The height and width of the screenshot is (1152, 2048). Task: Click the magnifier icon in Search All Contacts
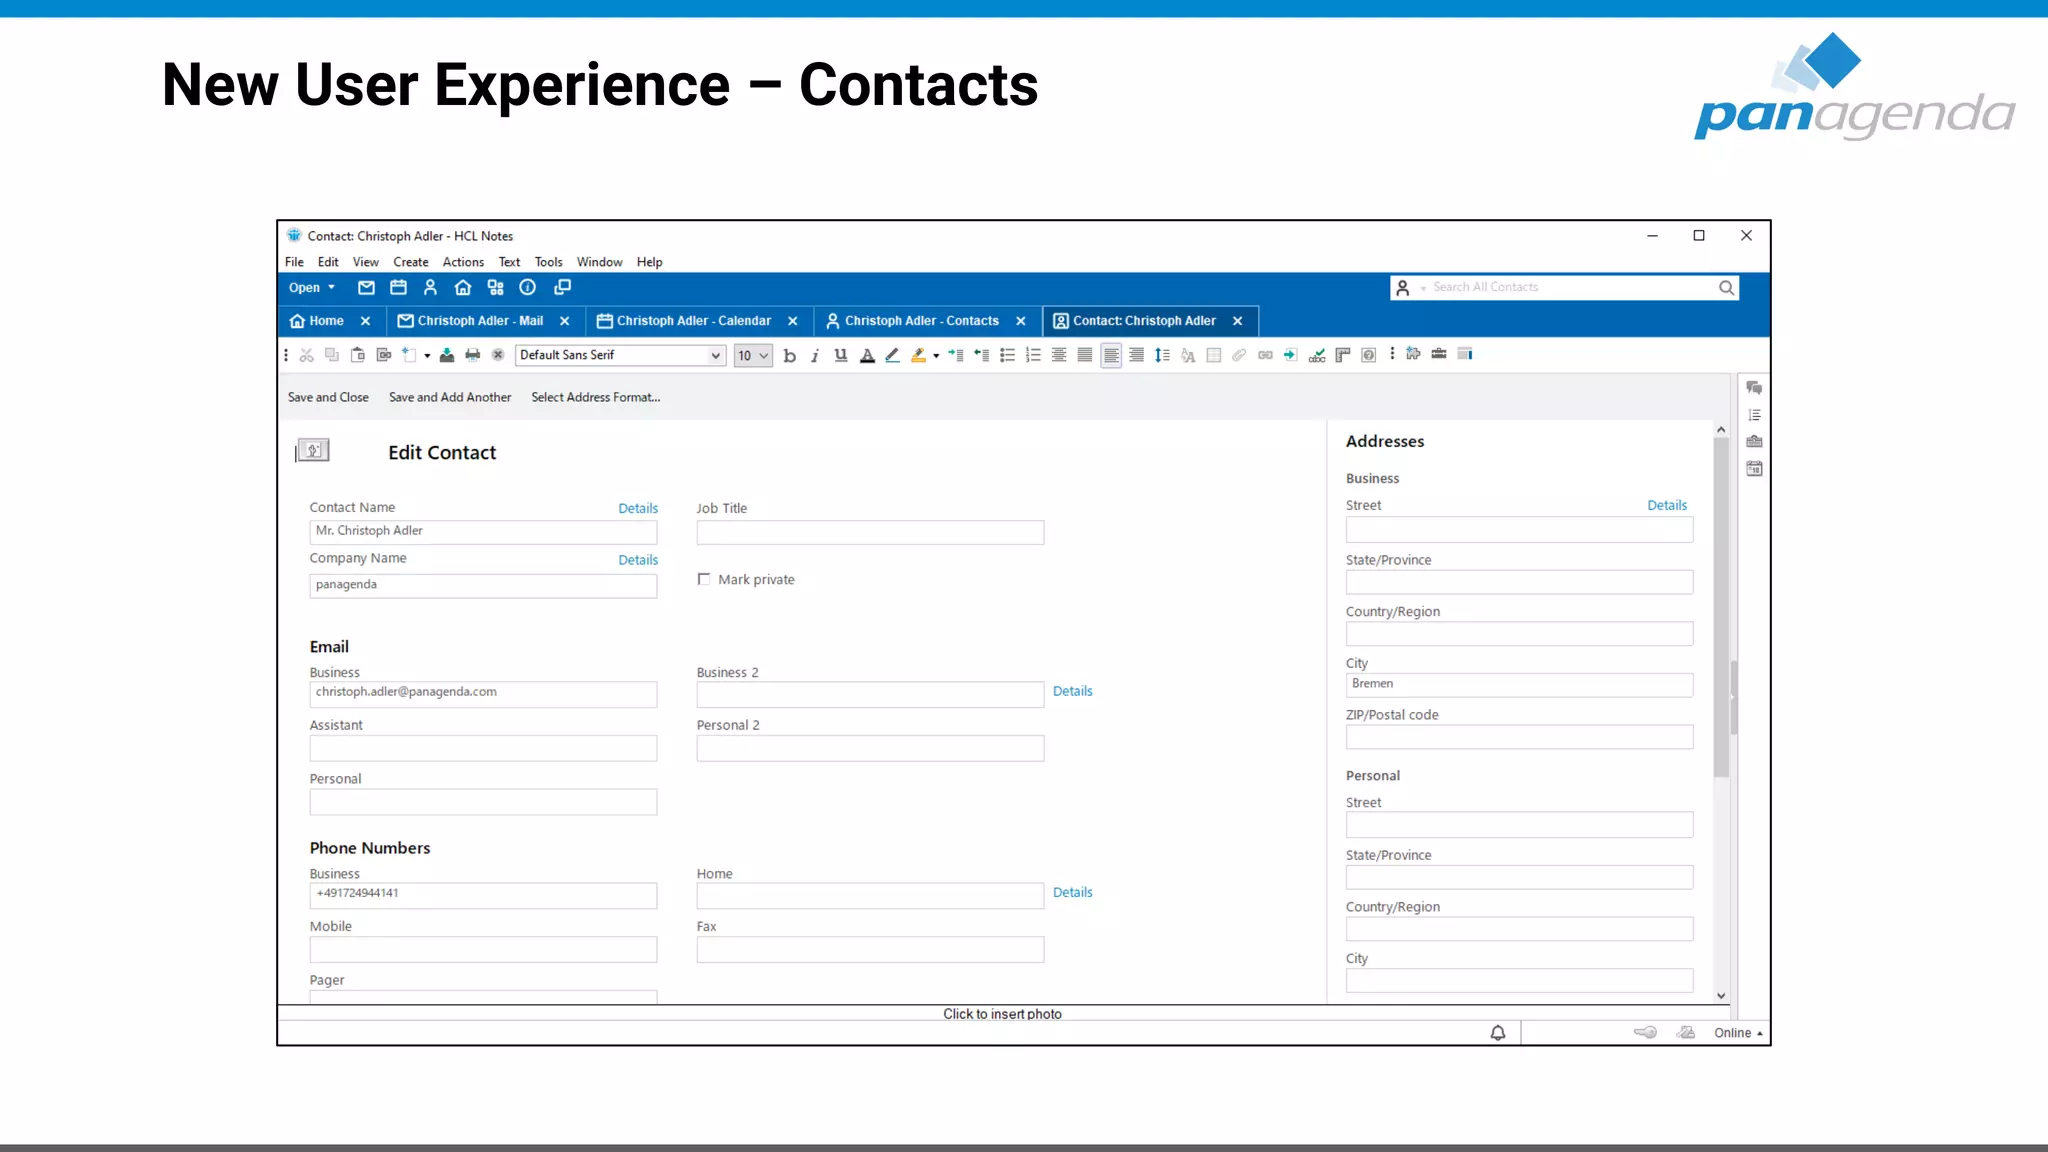click(x=1726, y=288)
